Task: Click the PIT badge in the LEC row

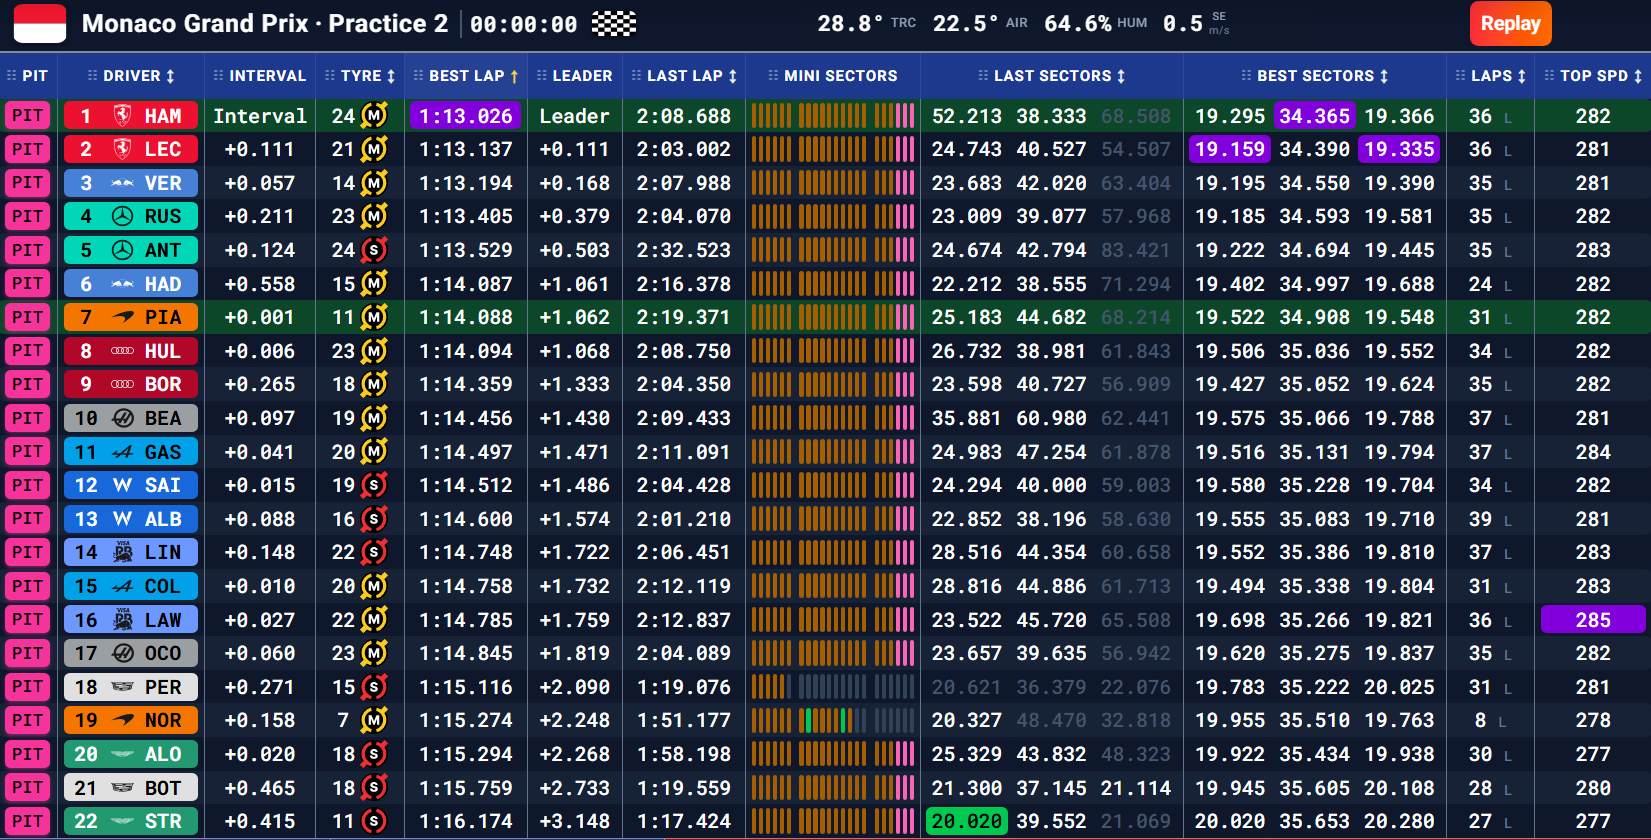Action: click(27, 150)
